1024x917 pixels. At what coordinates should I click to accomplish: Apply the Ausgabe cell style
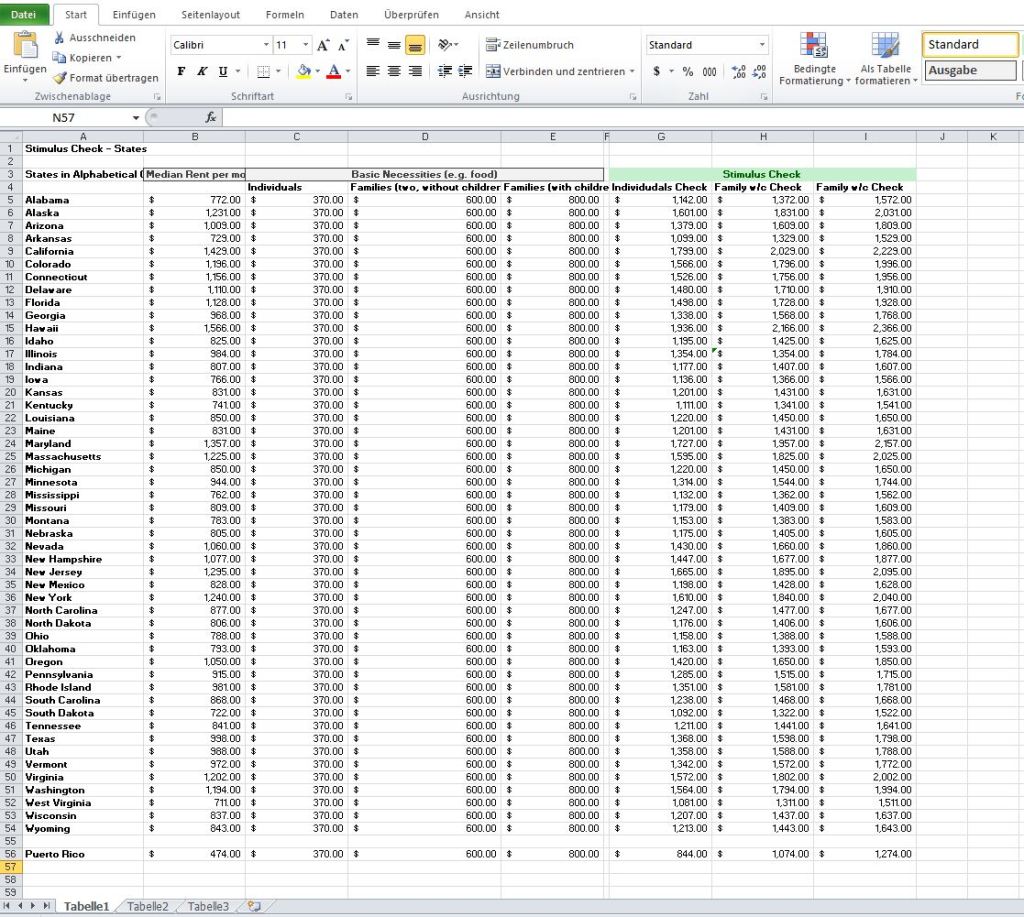[968, 70]
